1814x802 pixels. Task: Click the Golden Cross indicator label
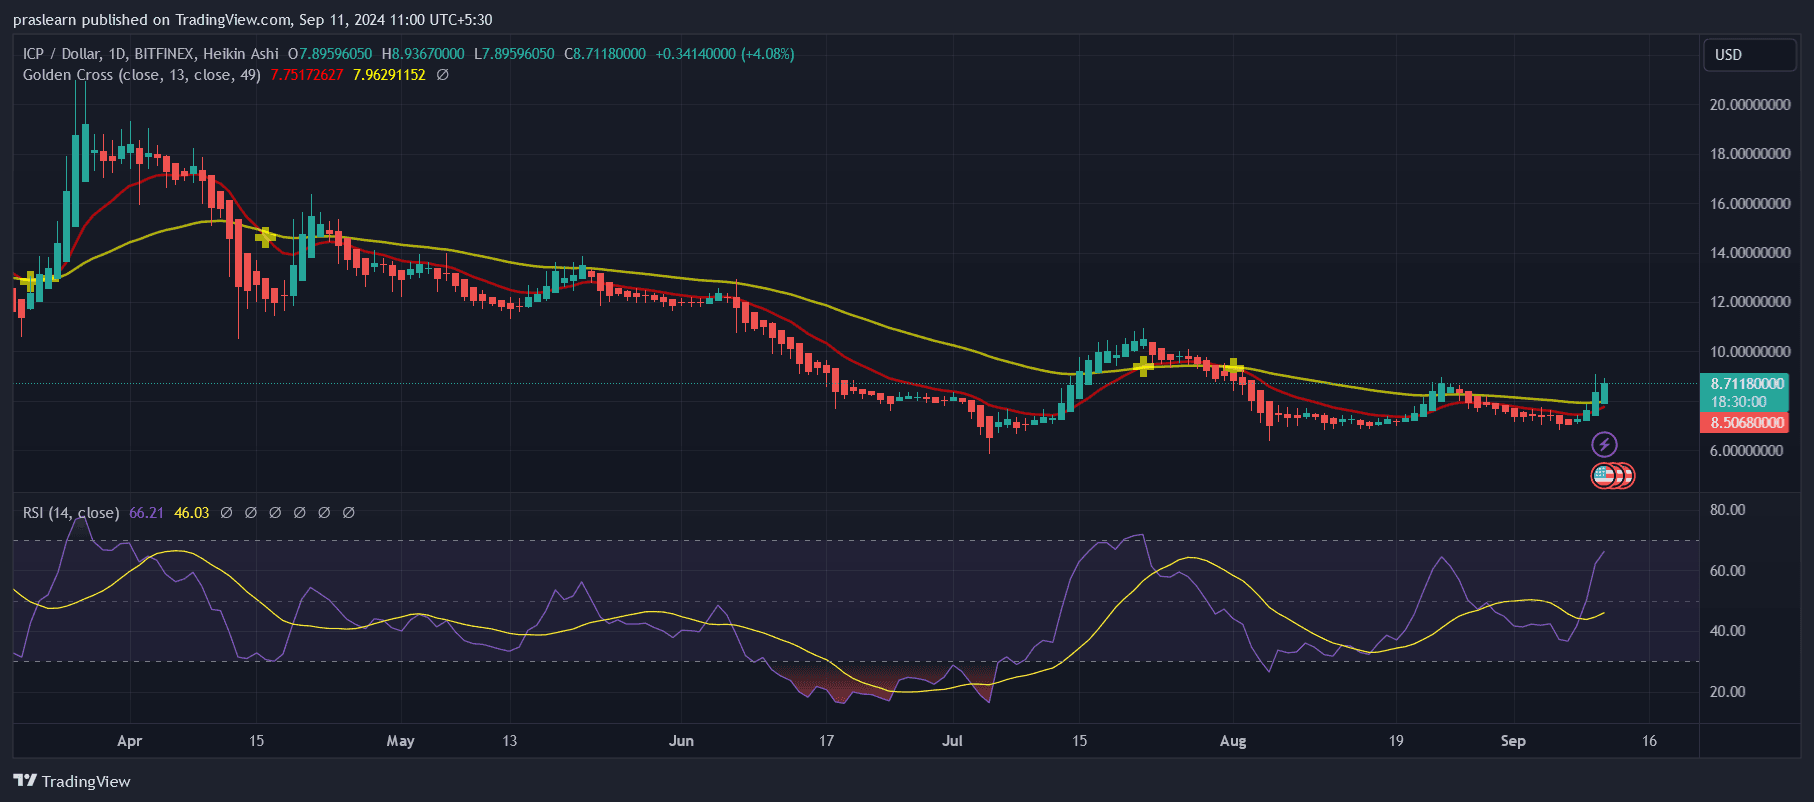click(142, 75)
